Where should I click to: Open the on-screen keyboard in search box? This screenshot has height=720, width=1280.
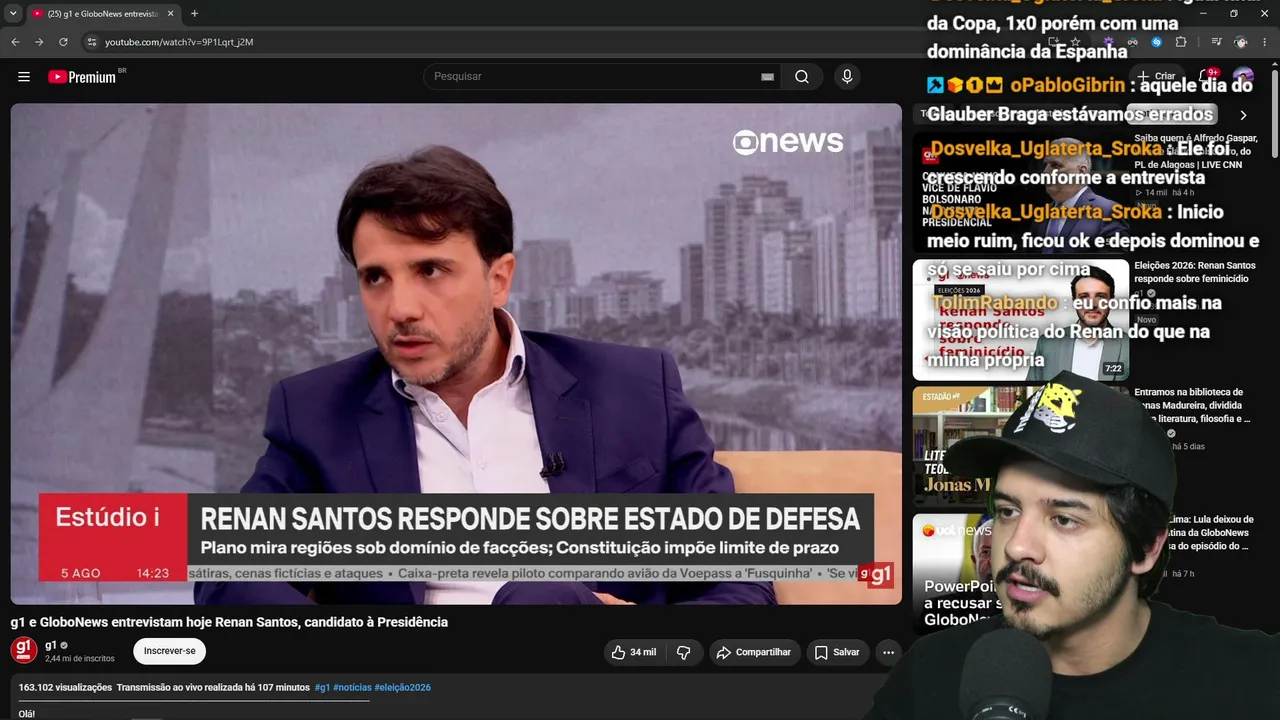[767, 77]
